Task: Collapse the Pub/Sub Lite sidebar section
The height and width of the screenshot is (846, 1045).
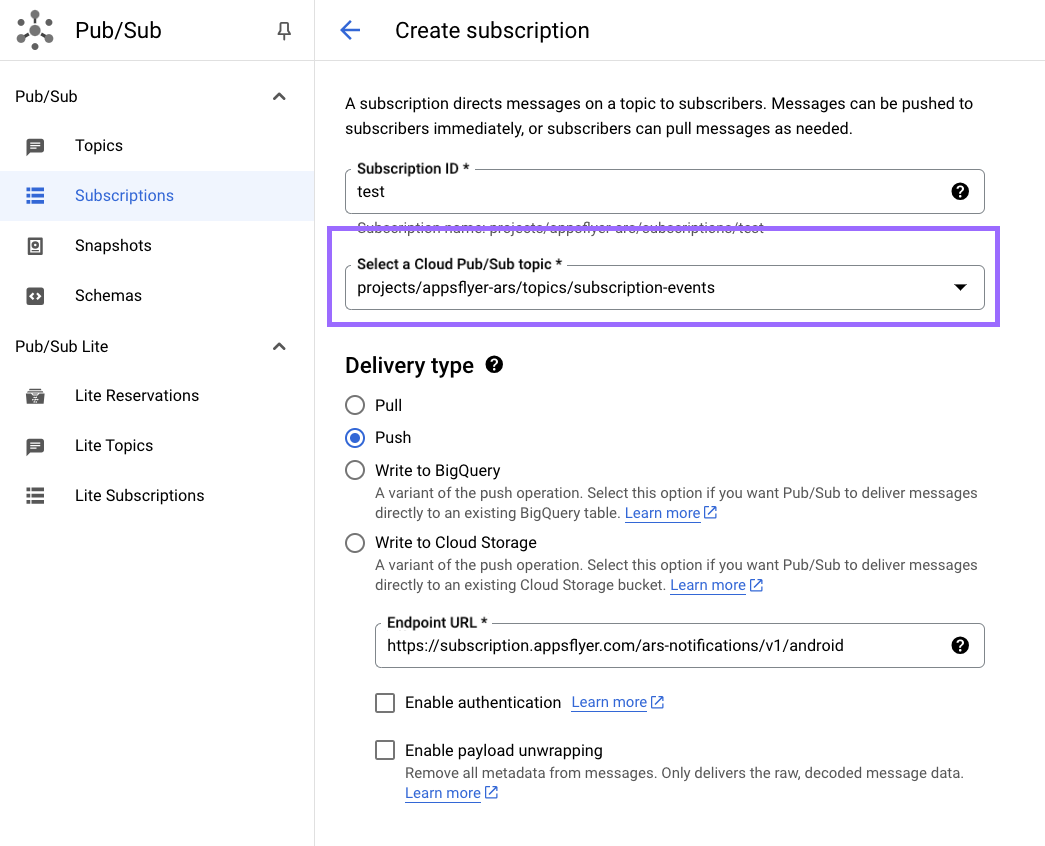Action: pyautogui.click(x=279, y=347)
